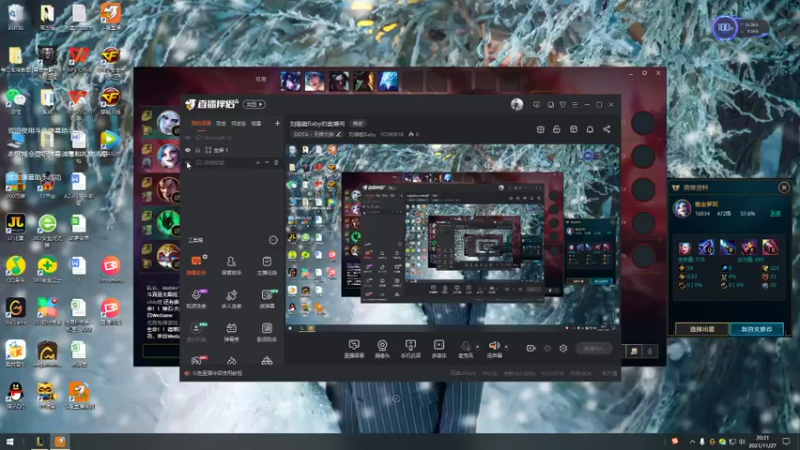Toggle preview eye icon beside settings gear
The height and width of the screenshot is (450, 800).
coord(547,348)
